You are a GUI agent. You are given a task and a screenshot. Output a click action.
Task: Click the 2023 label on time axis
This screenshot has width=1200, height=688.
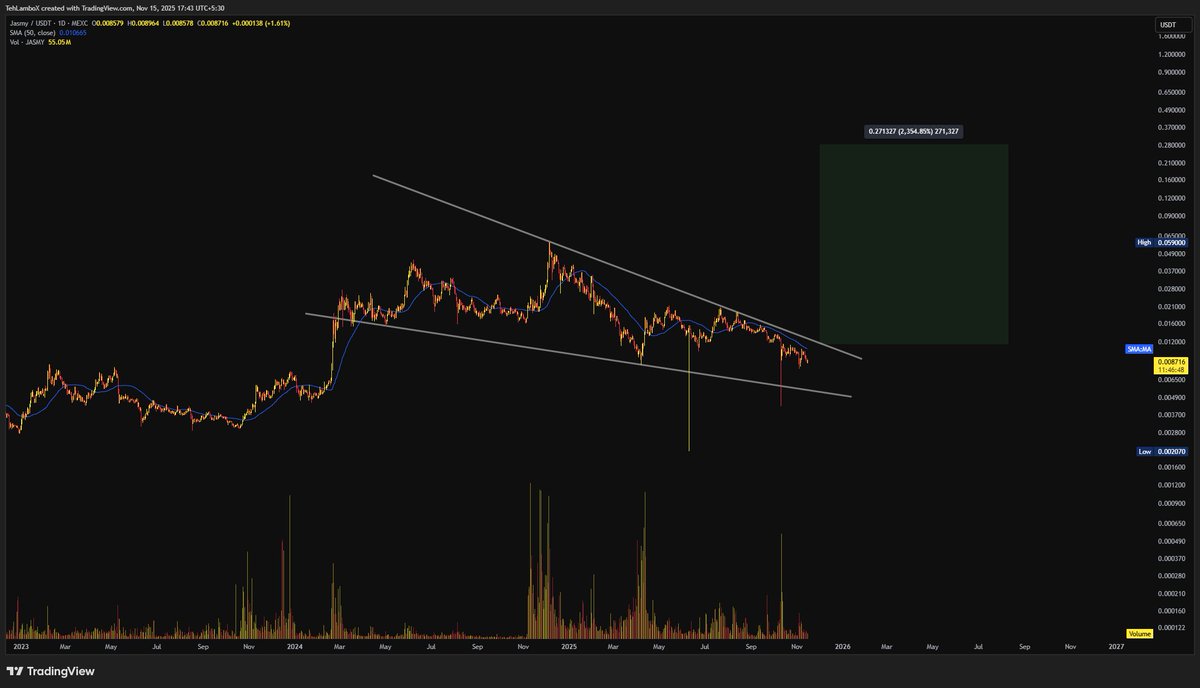tap(20, 647)
